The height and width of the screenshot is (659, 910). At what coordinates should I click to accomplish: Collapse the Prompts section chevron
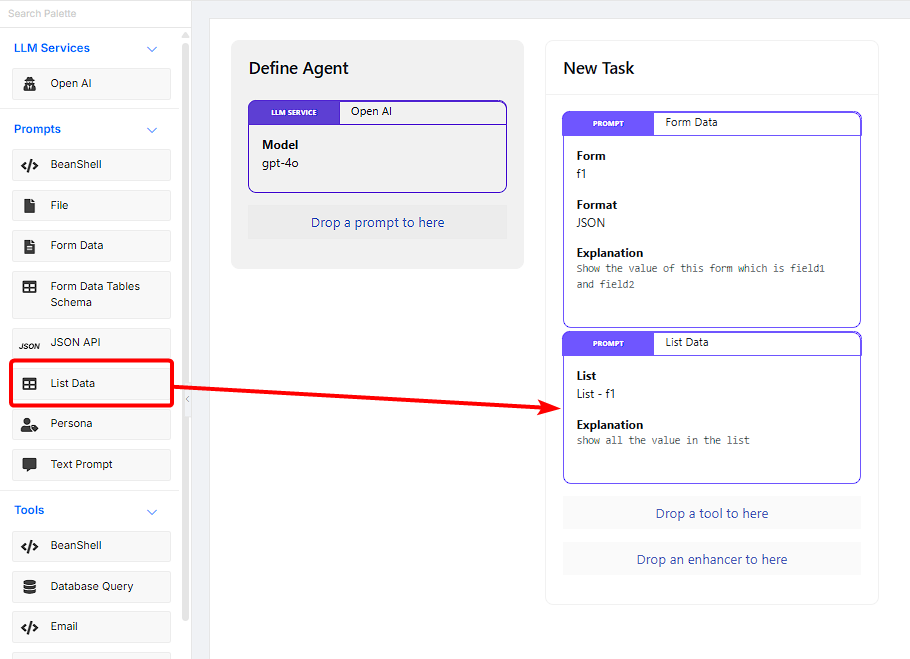(152, 130)
